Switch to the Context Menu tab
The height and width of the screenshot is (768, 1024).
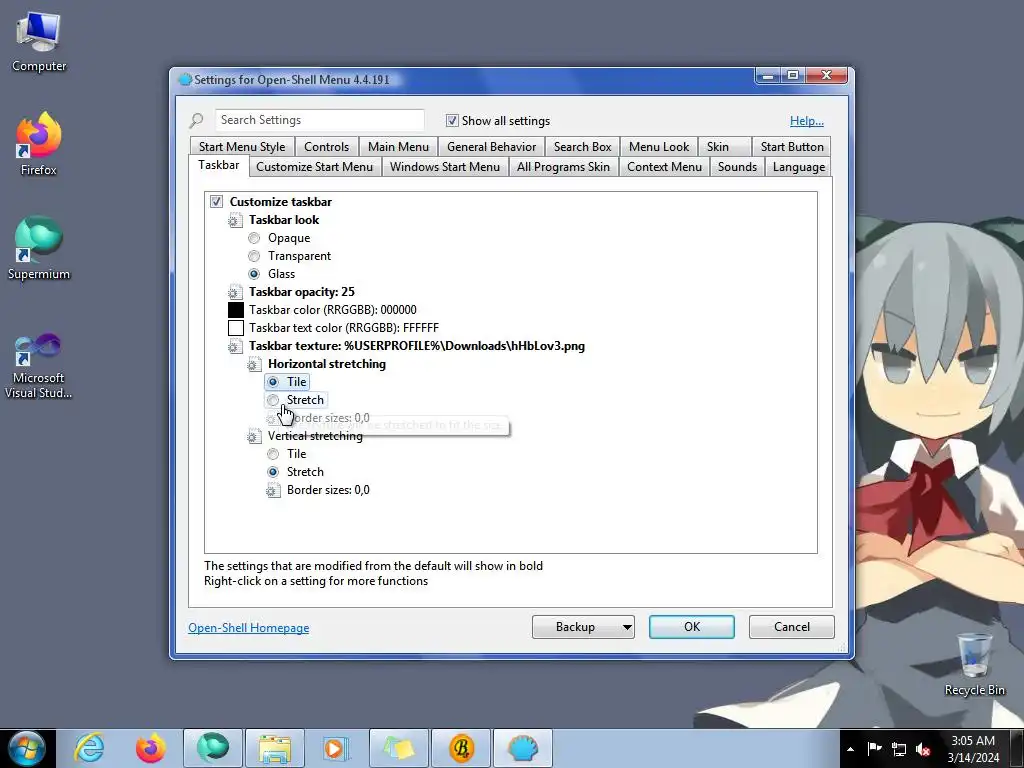pyautogui.click(x=664, y=167)
